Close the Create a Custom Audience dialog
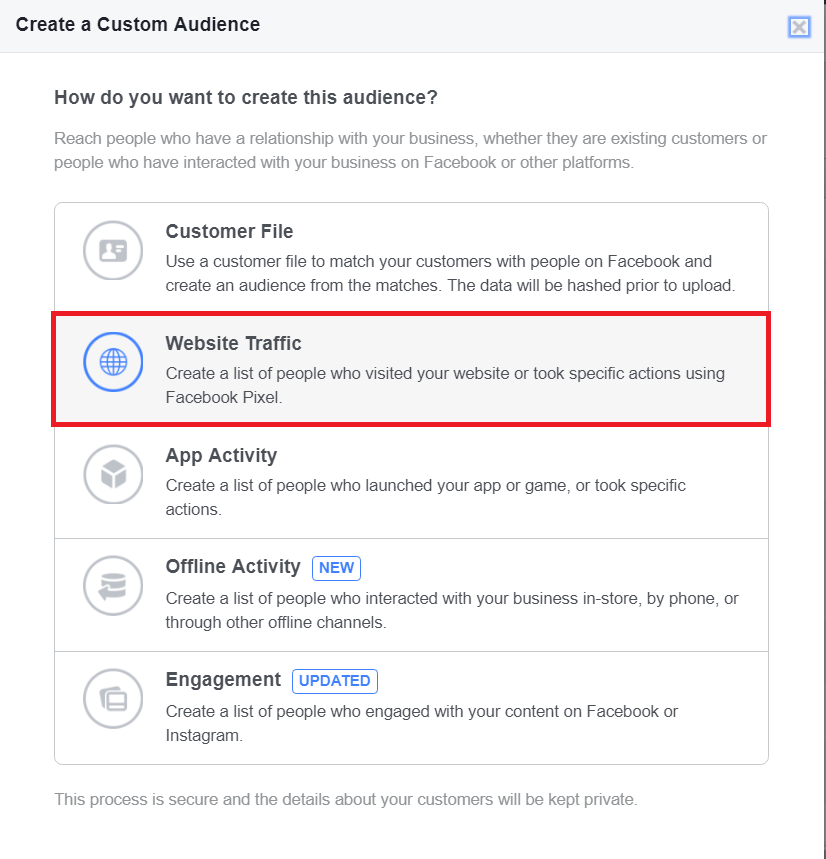This screenshot has height=859, width=826. tap(799, 26)
